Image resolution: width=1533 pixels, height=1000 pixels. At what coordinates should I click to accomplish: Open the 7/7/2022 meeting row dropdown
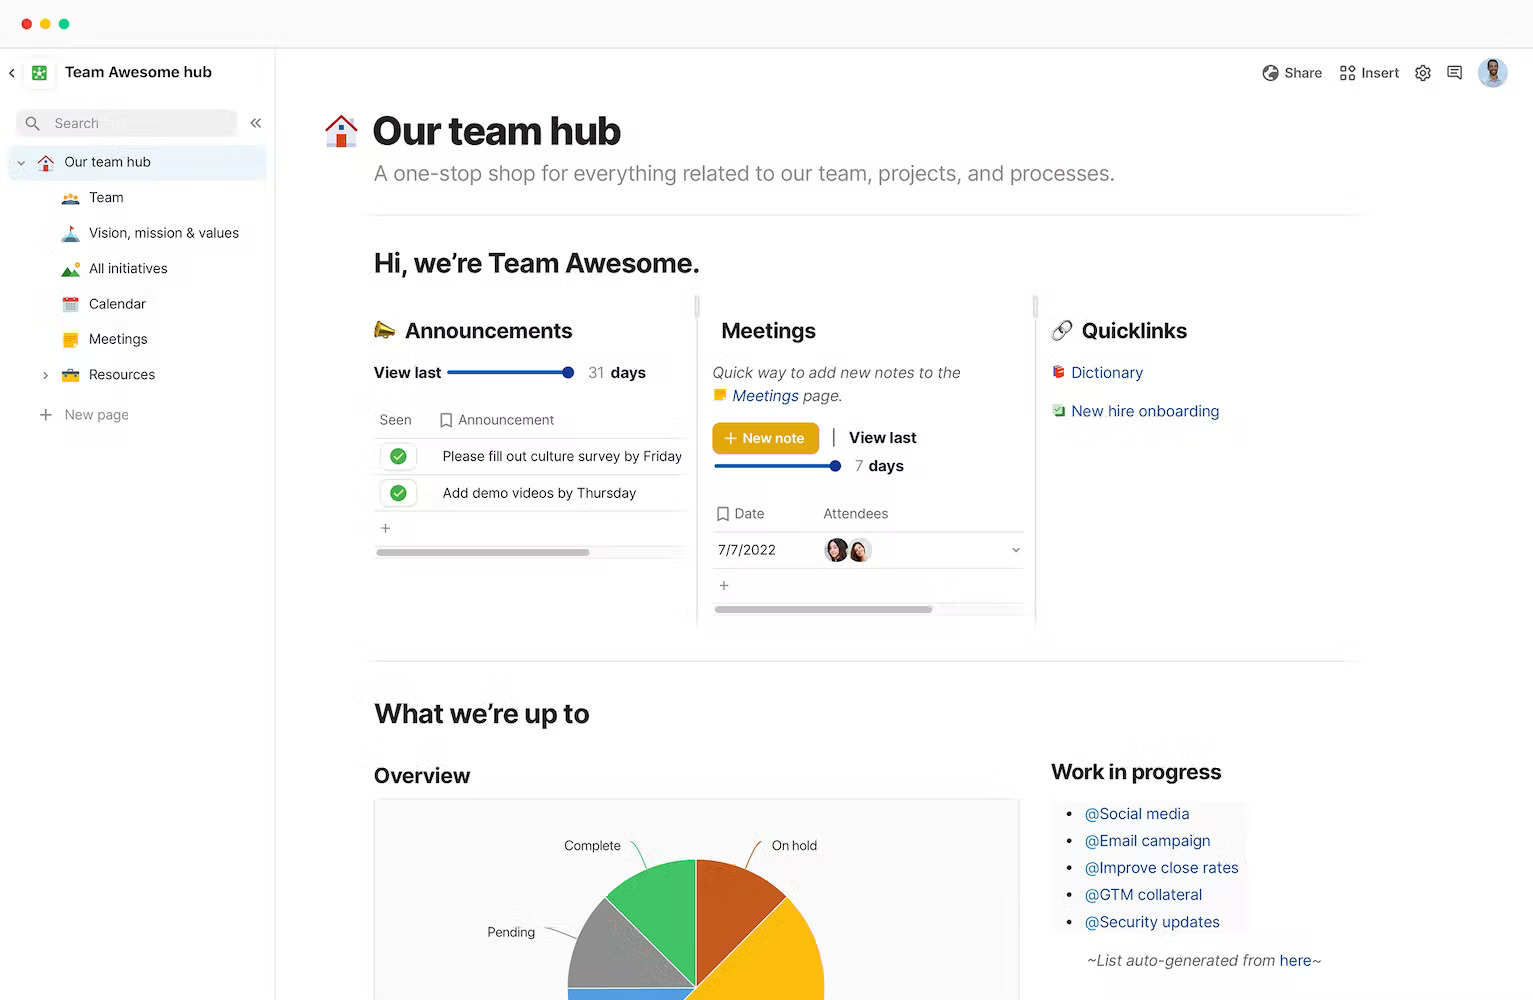point(1015,549)
